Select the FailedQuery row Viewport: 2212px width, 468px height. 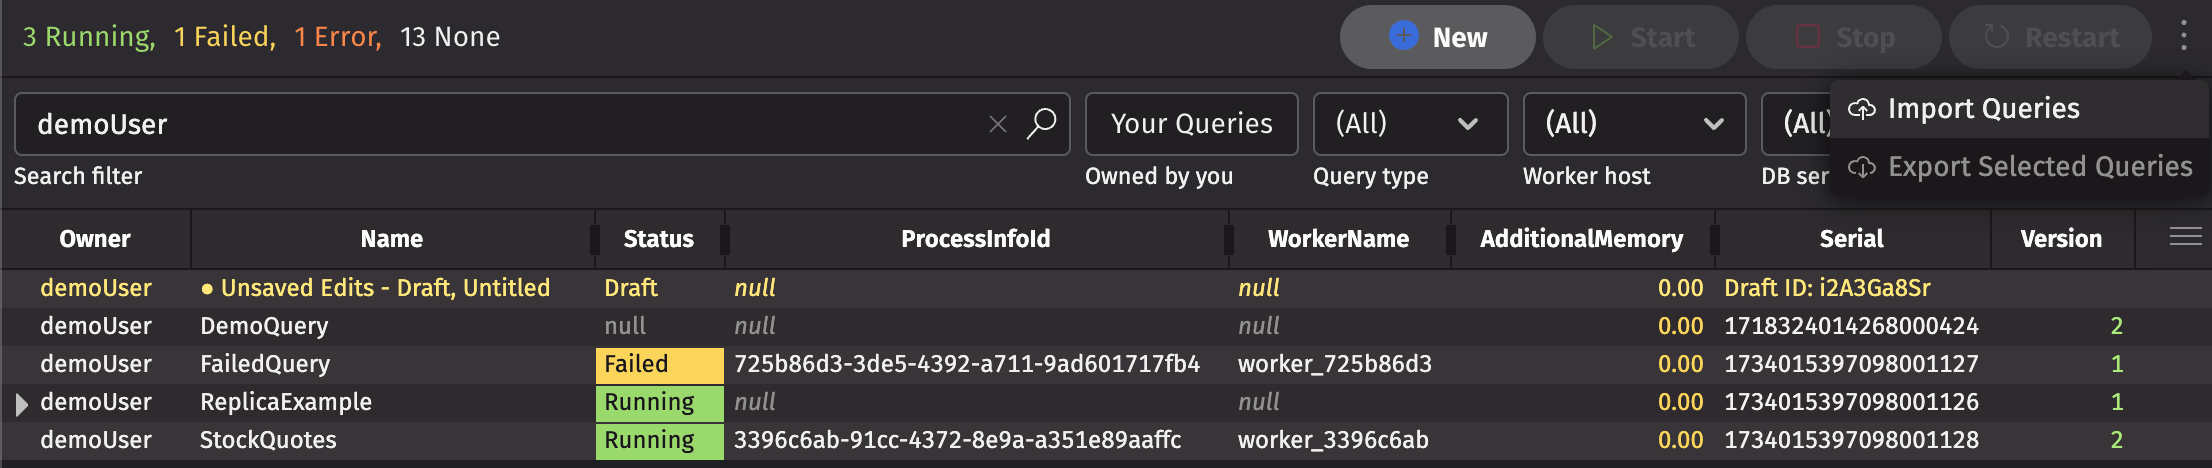click(x=265, y=364)
